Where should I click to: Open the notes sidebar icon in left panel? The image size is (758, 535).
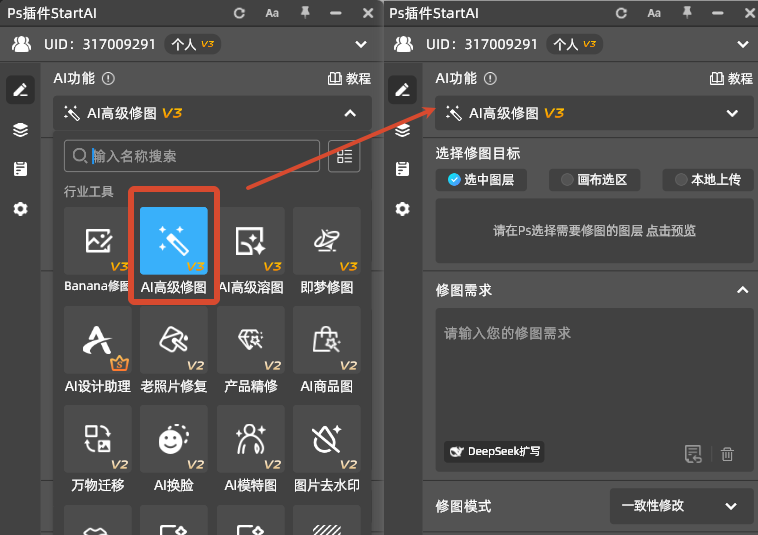point(20,169)
